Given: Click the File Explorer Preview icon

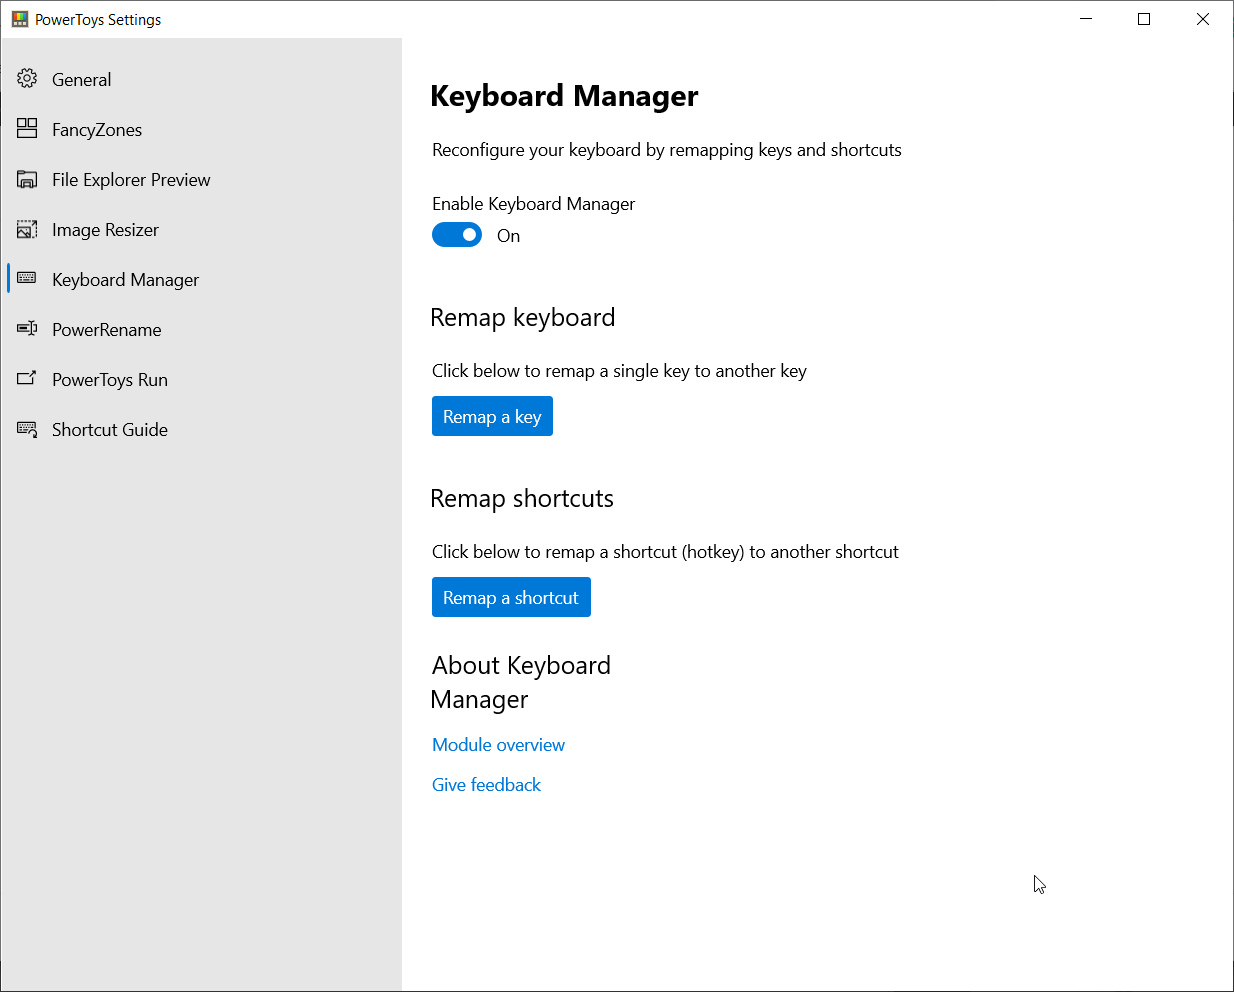Looking at the screenshot, I should [x=27, y=179].
